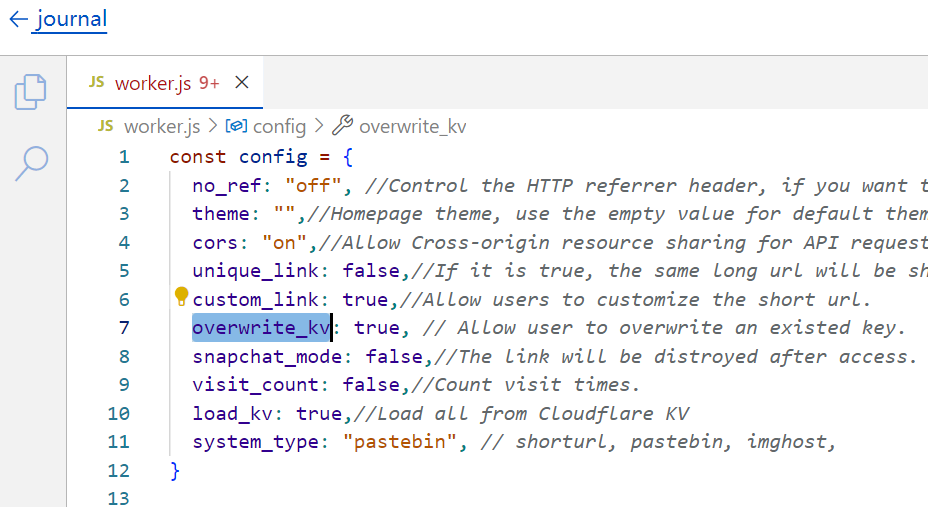The height and width of the screenshot is (507, 928).
Task: Expand the overwrite_kv breadcrumb segment
Action: [x=412, y=126]
